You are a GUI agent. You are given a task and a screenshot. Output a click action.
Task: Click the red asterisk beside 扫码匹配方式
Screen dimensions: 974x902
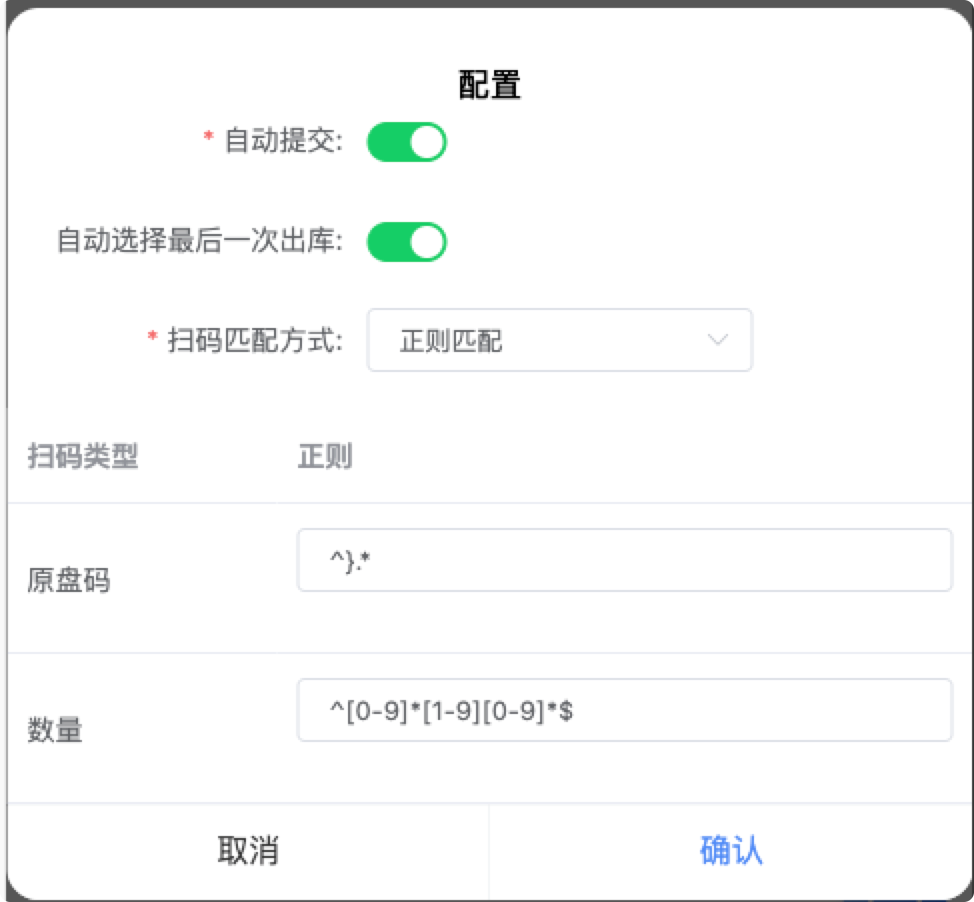point(153,339)
